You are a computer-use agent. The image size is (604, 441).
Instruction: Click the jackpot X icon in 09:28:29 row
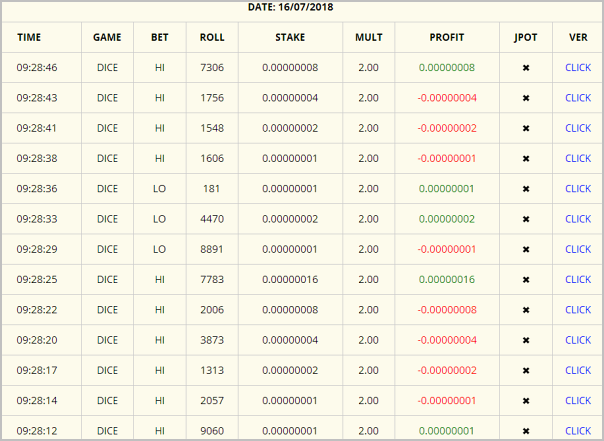click(x=526, y=250)
